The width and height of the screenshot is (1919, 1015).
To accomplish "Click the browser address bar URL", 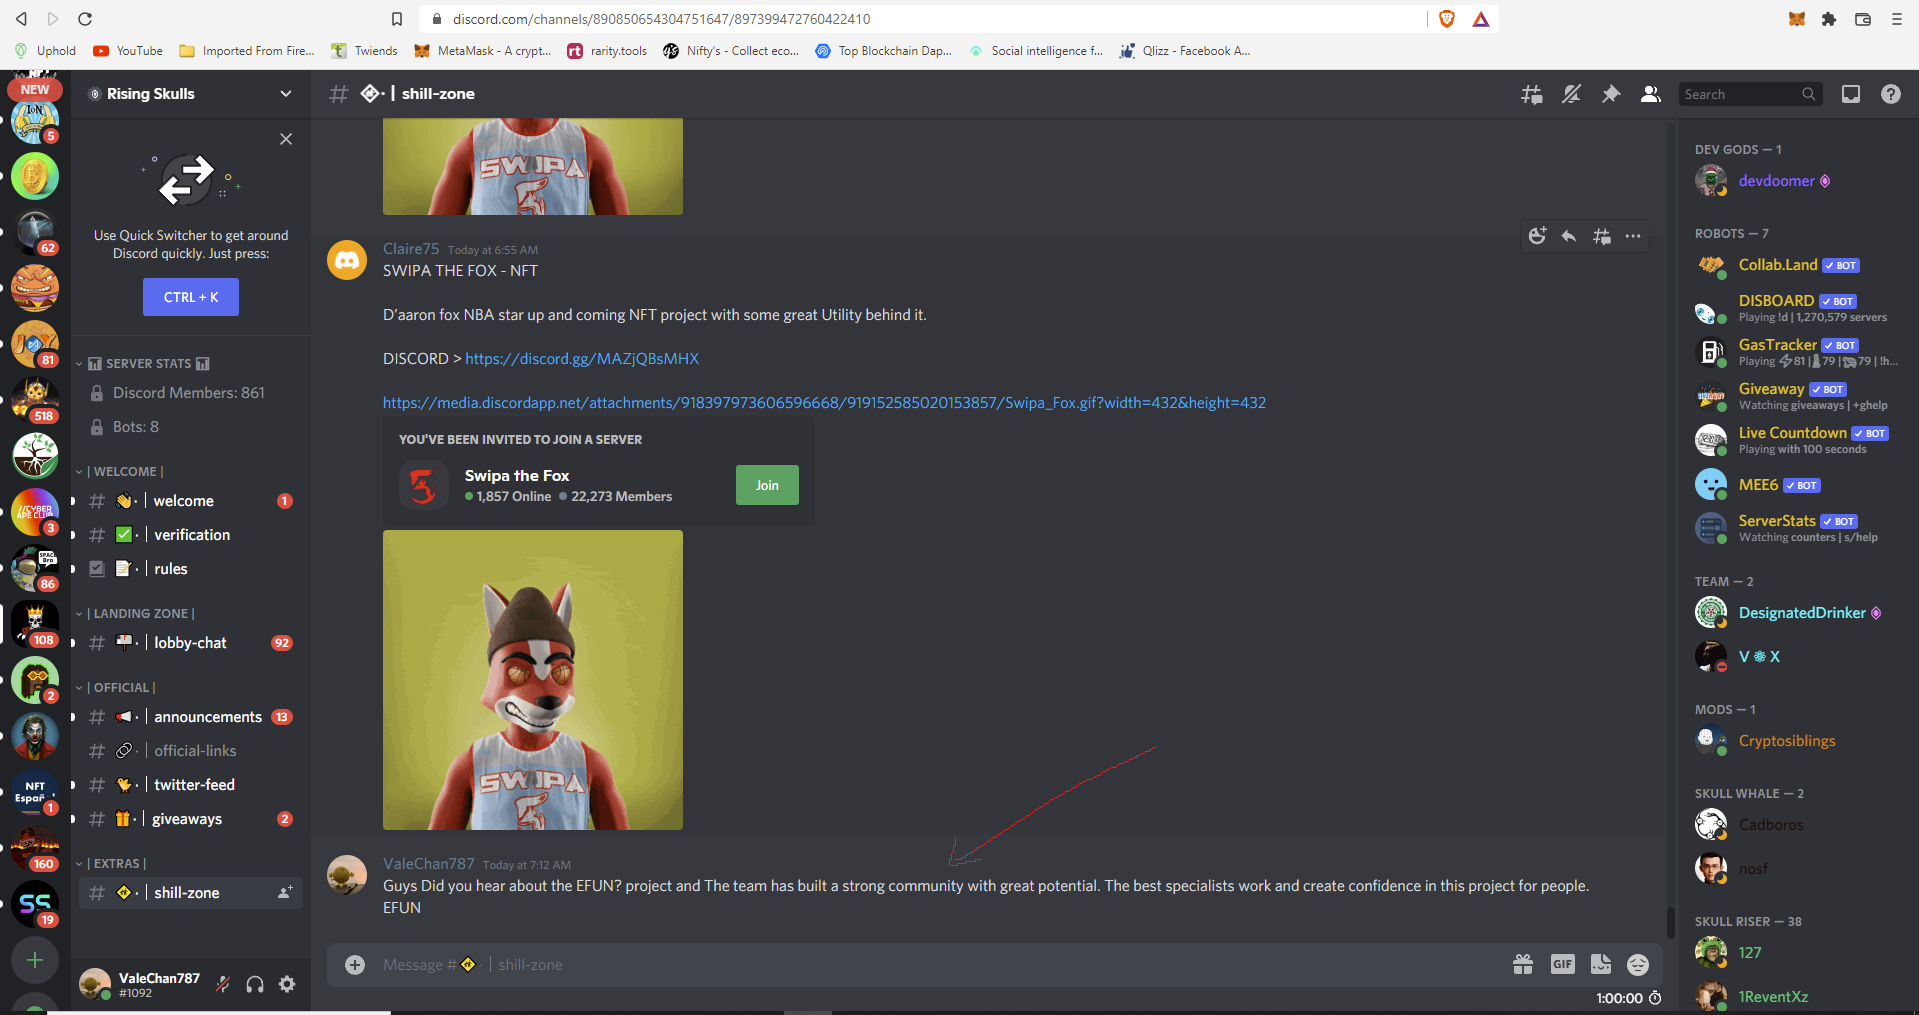I will (x=661, y=19).
